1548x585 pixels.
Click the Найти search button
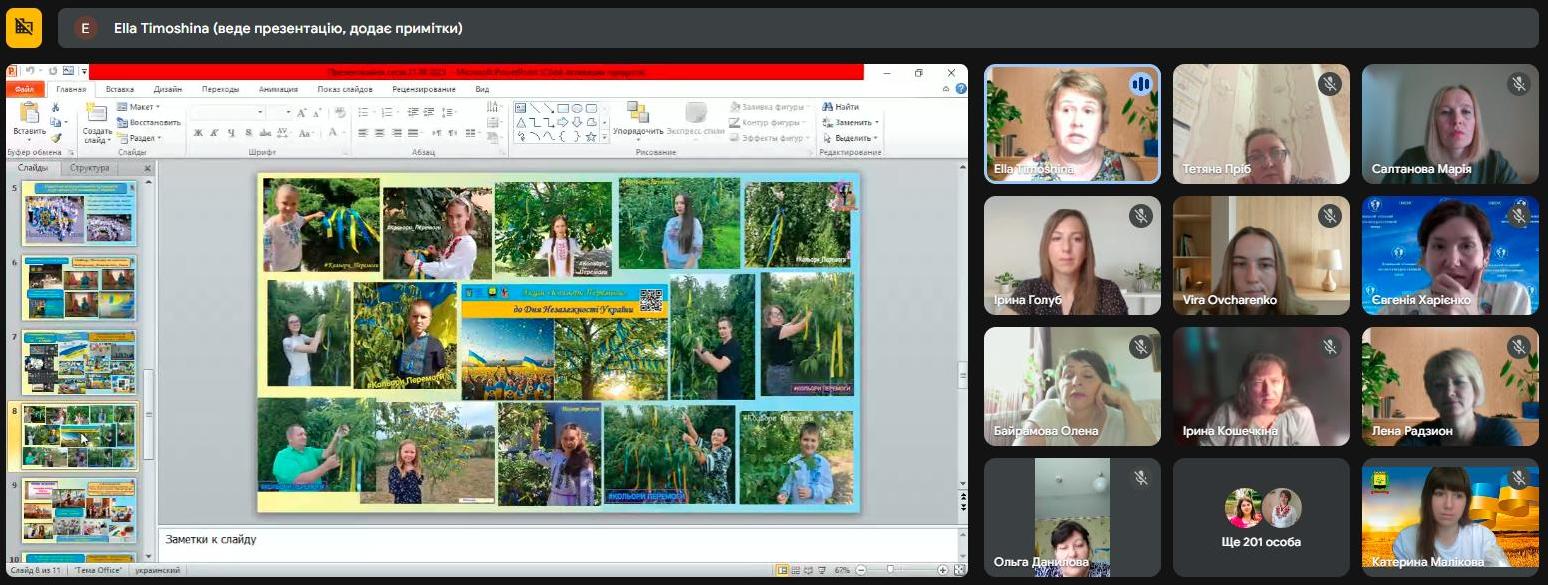pyautogui.click(x=841, y=107)
